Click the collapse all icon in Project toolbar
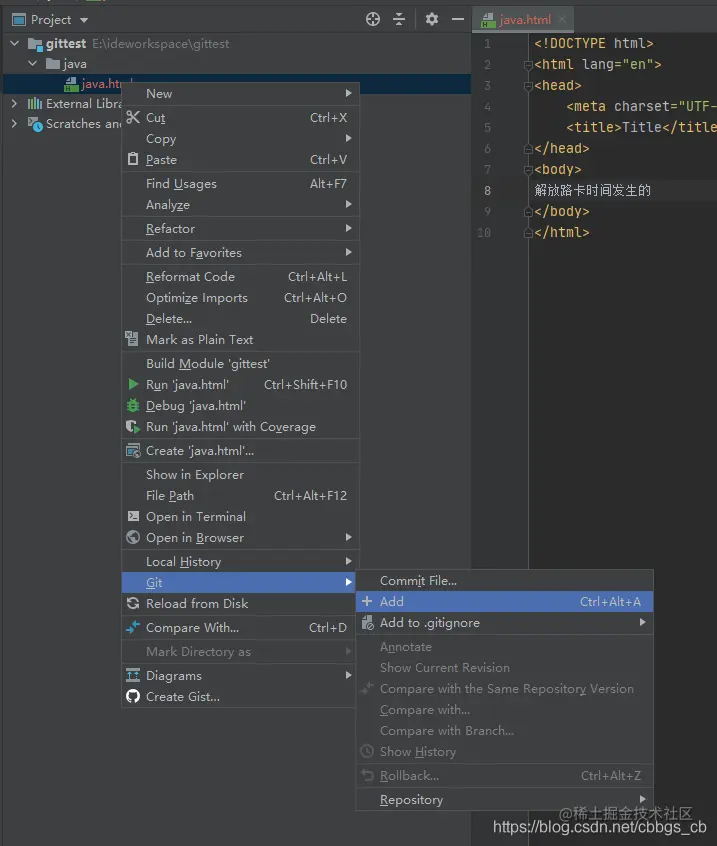Image resolution: width=717 pixels, height=846 pixels. click(x=399, y=19)
